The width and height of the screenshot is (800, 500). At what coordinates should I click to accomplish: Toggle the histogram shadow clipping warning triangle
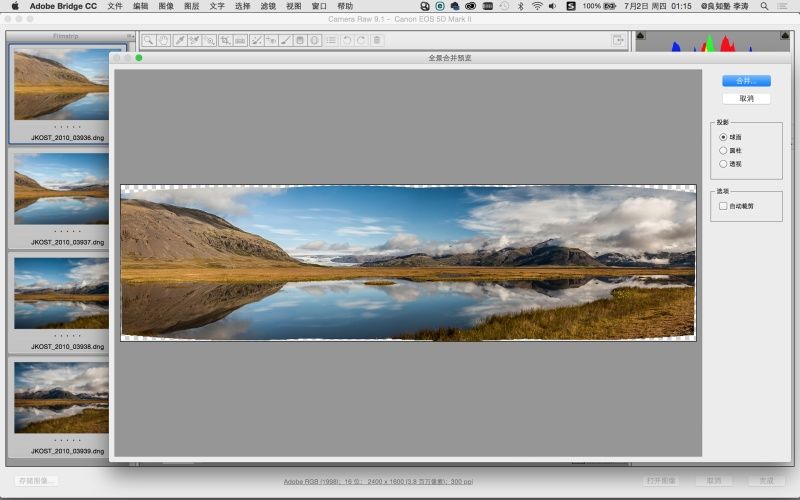pos(641,37)
